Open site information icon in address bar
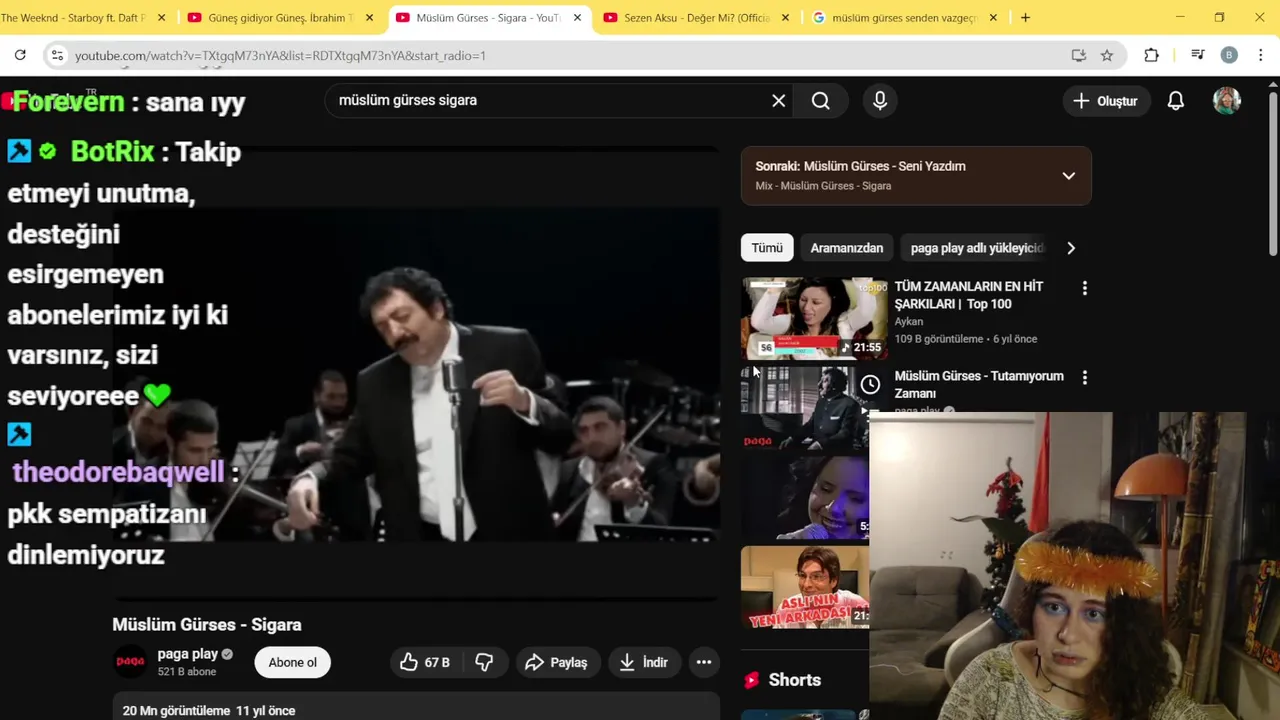The height and width of the screenshot is (720, 1280). [x=57, y=55]
